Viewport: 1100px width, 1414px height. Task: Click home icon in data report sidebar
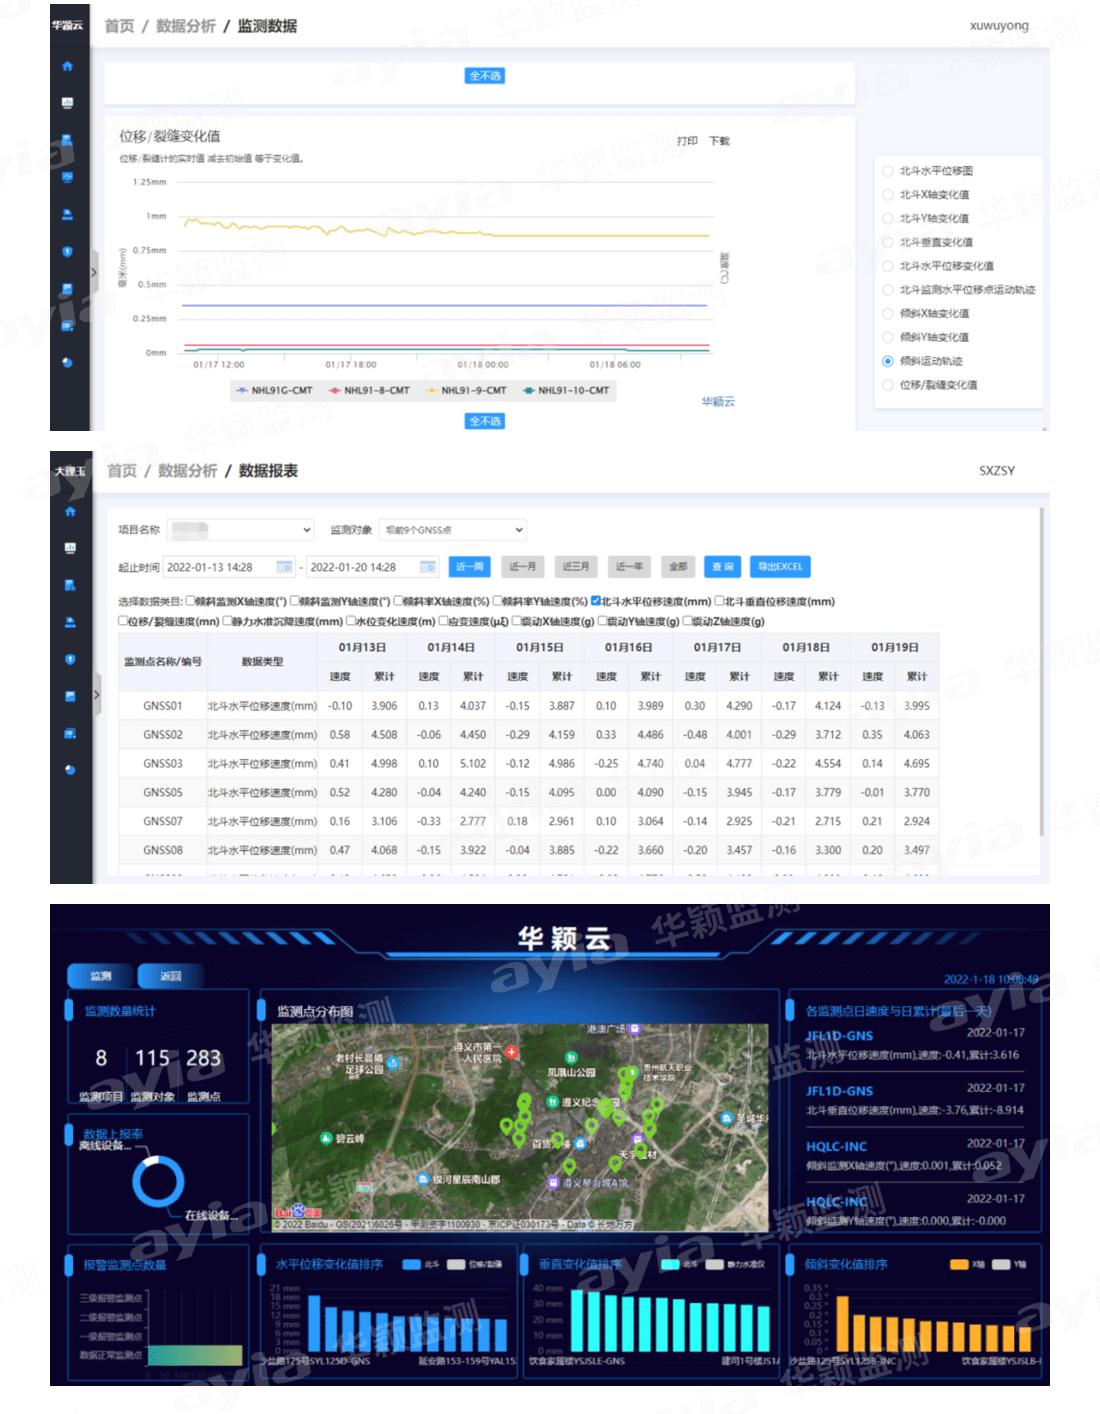pos(70,511)
